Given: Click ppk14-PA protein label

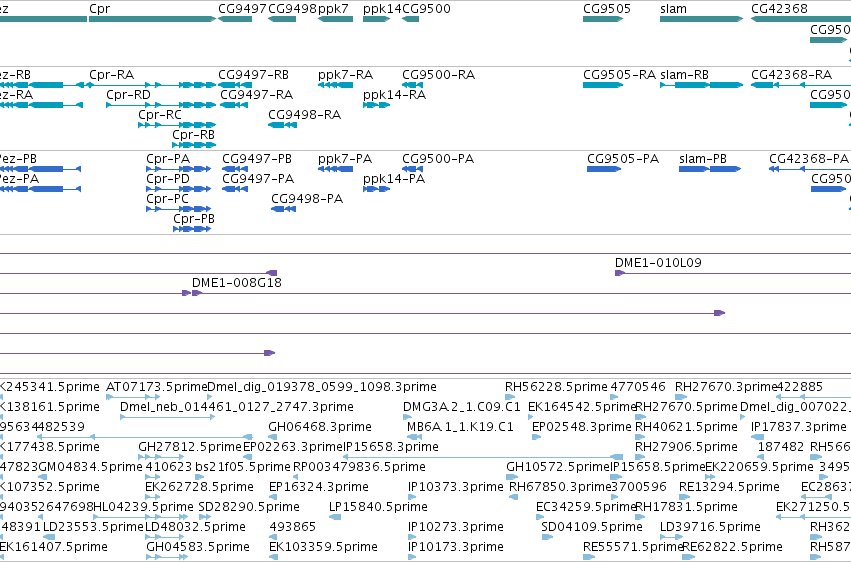Looking at the screenshot, I should click(x=394, y=178).
